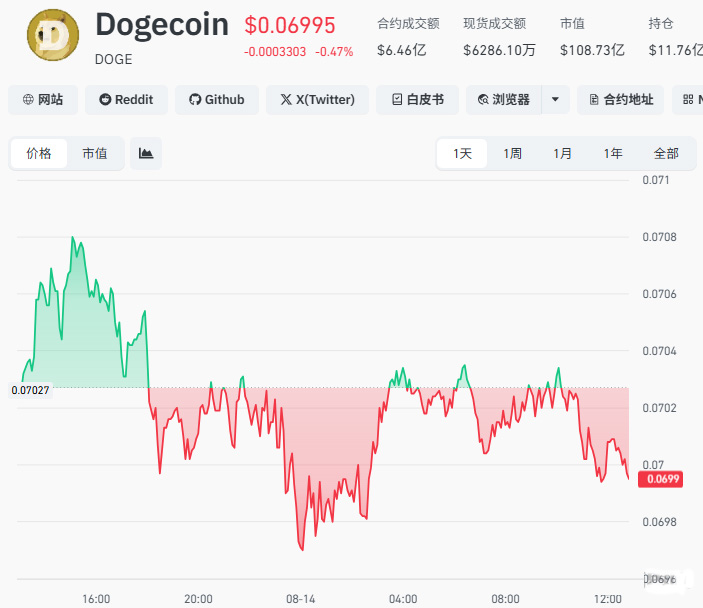Click the 合约成交额 value $6.46亿
703x608 pixels.
(x=402, y=50)
